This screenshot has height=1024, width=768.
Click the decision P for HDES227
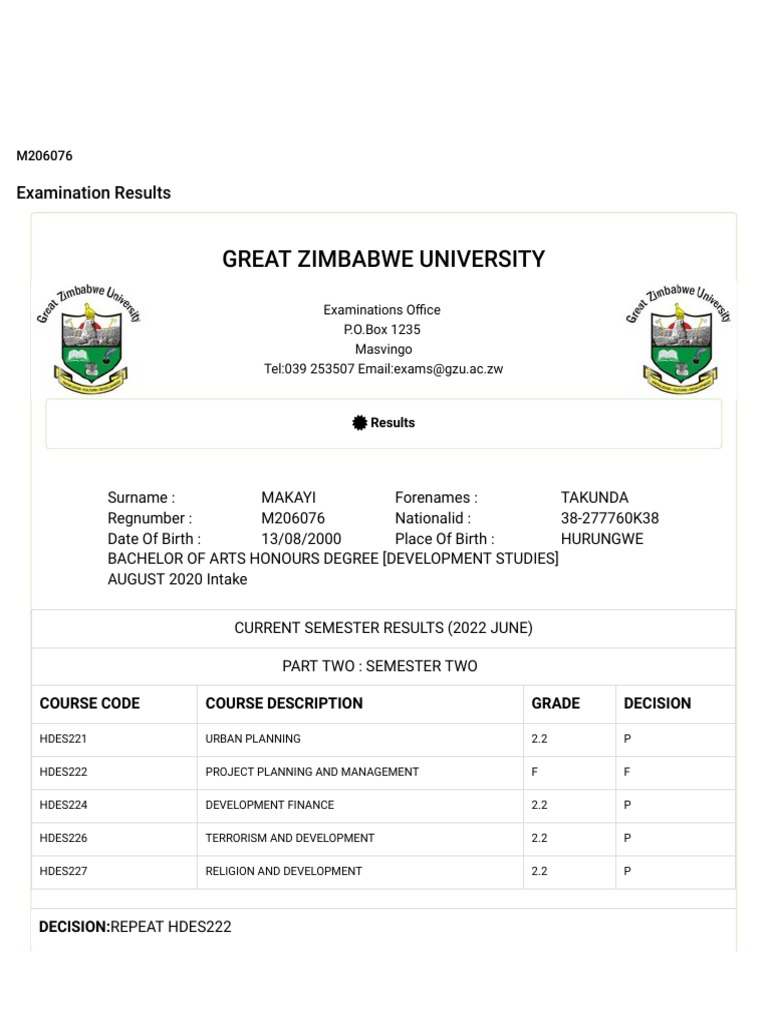(x=627, y=871)
